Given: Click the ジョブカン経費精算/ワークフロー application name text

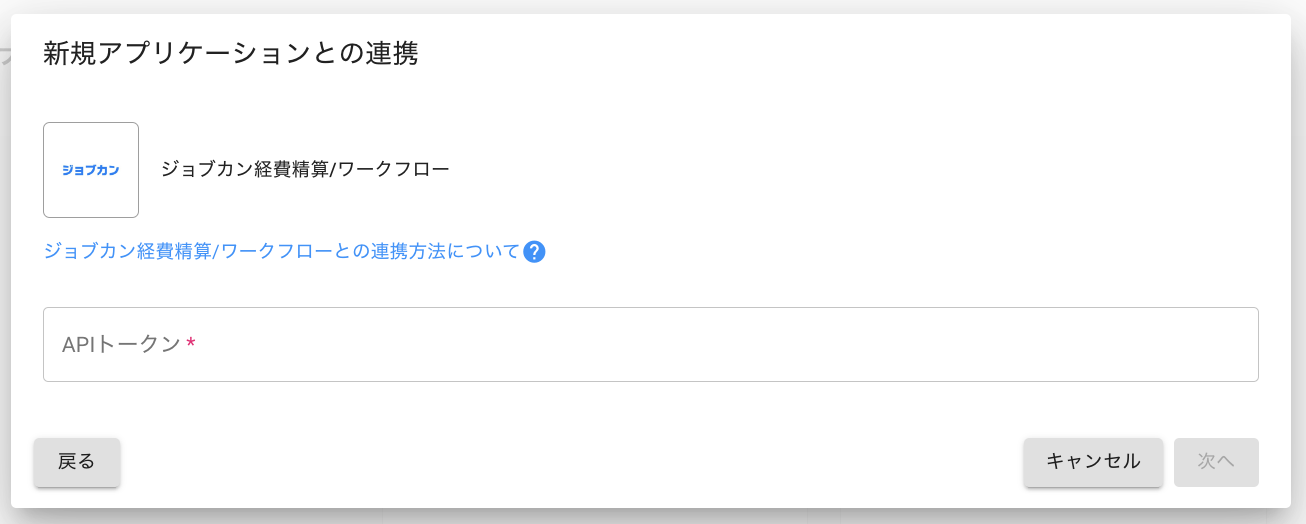Looking at the screenshot, I should click(305, 169).
